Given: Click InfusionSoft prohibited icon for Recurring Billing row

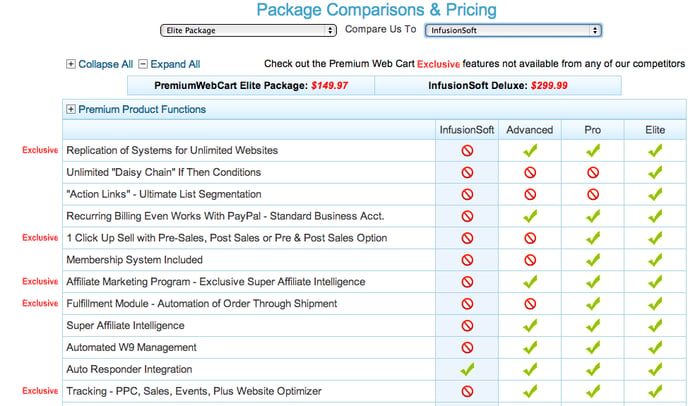Looking at the screenshot, I should coord(467,216).
